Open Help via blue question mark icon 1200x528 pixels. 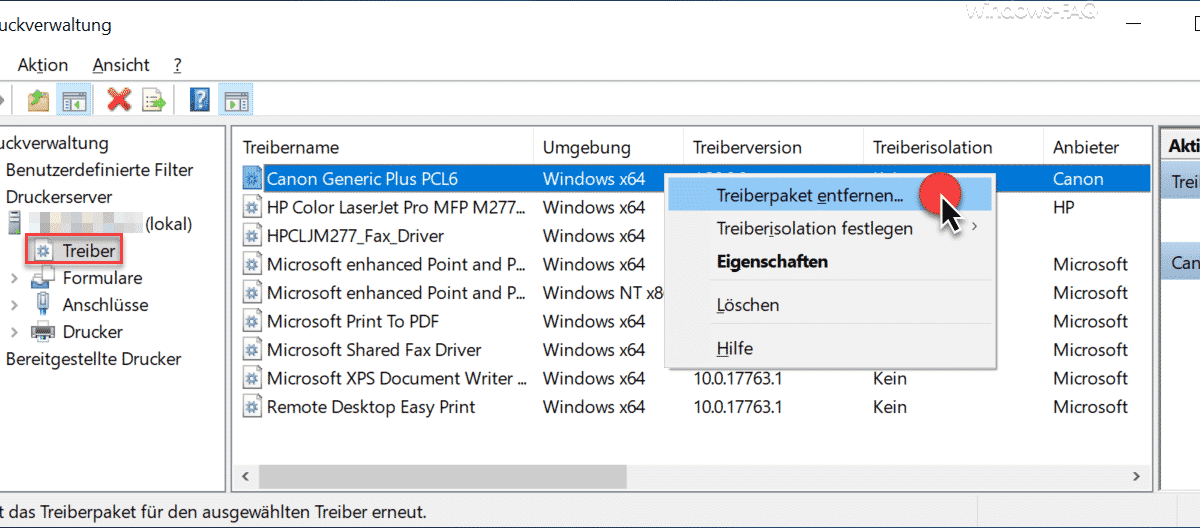(200, 99)
